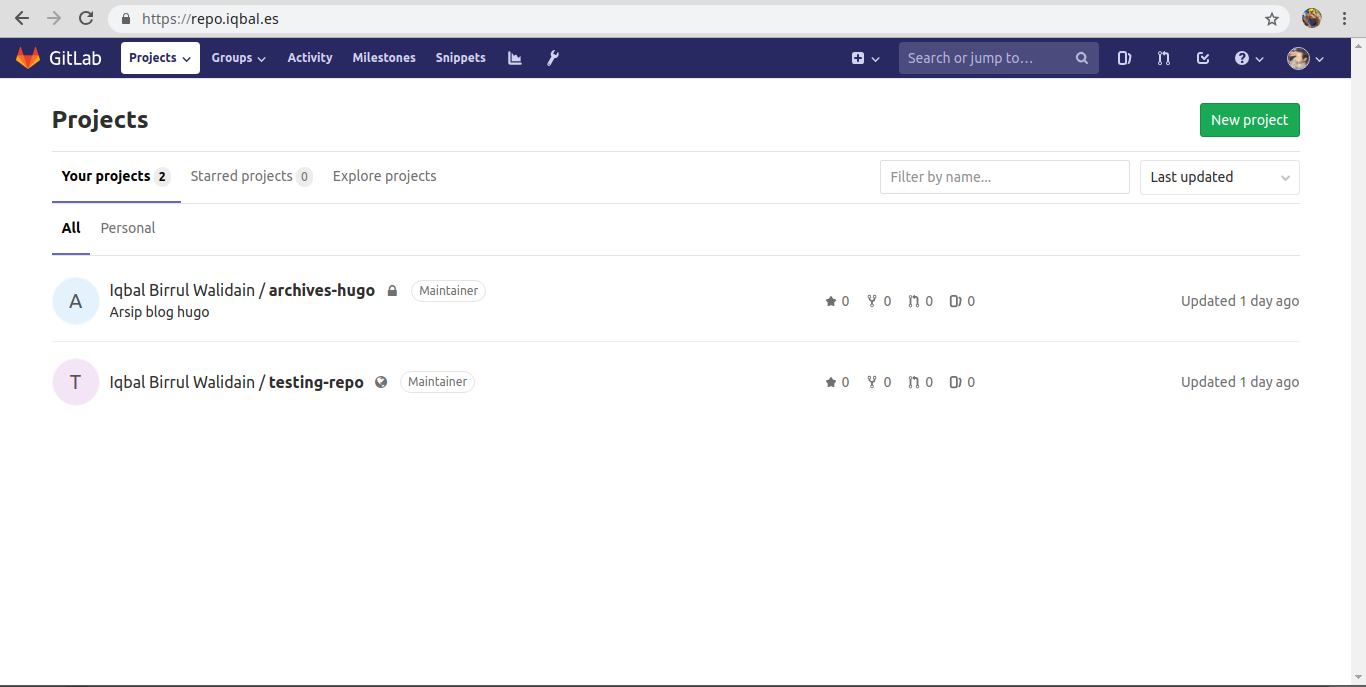Click the fork count for testing-repo
The width and height of the screenshot is (1366, 687).
879,381
